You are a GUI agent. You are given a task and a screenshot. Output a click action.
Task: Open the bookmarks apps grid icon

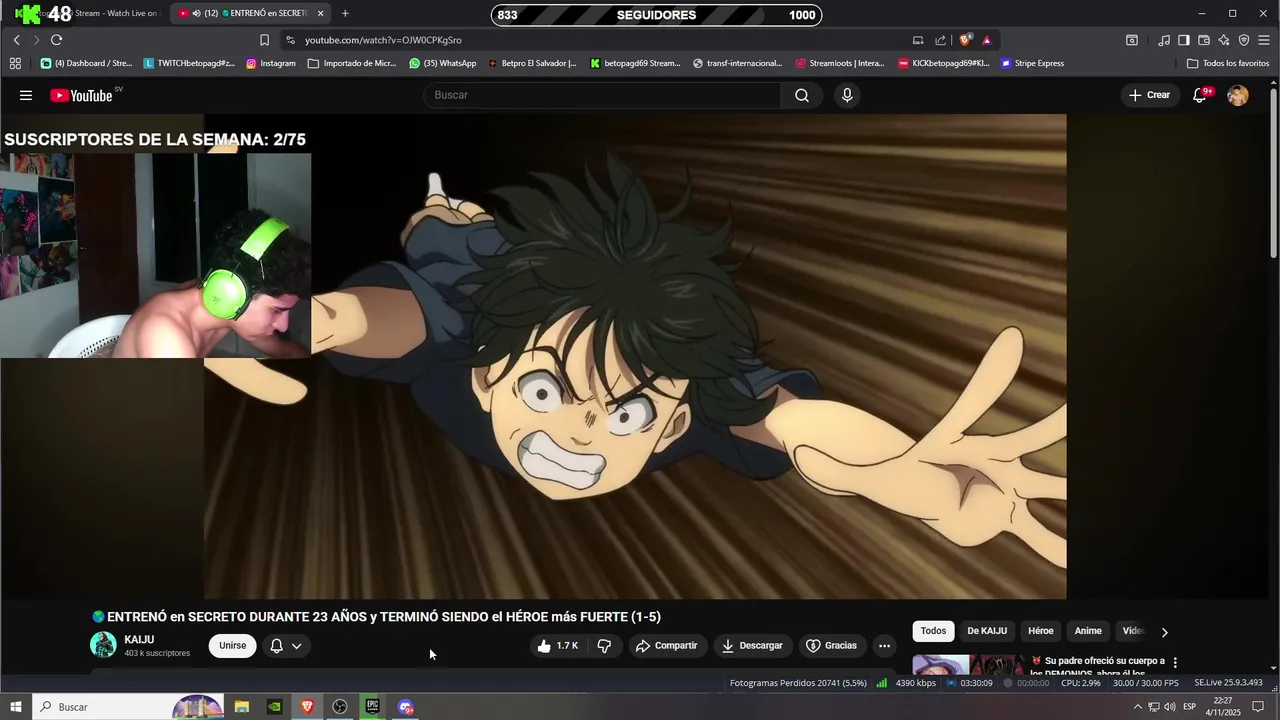click(x=15, y=63)
